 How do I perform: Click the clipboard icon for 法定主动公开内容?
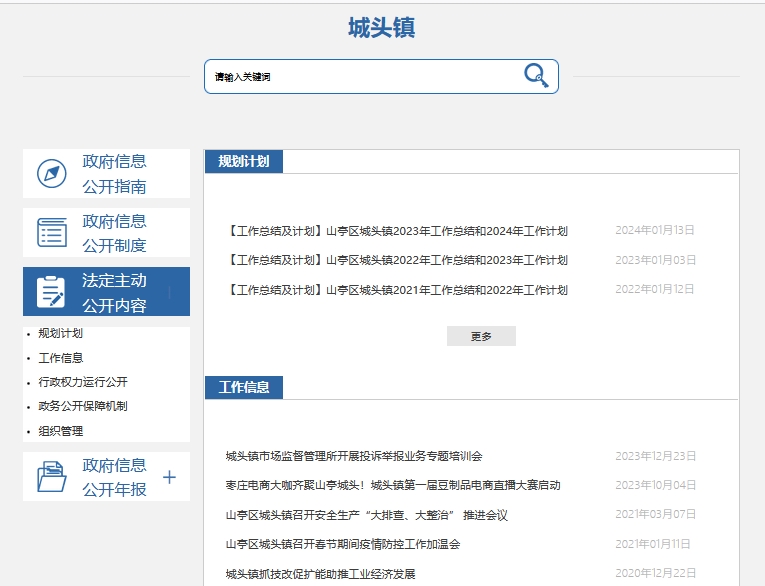tap(51, 292)
